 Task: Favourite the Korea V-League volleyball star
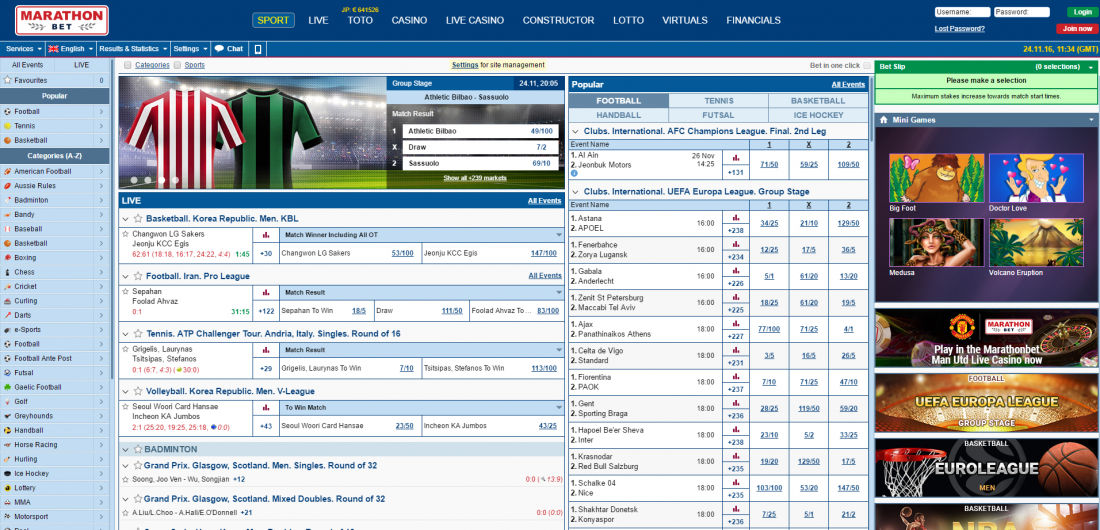(x=138, y=391)
